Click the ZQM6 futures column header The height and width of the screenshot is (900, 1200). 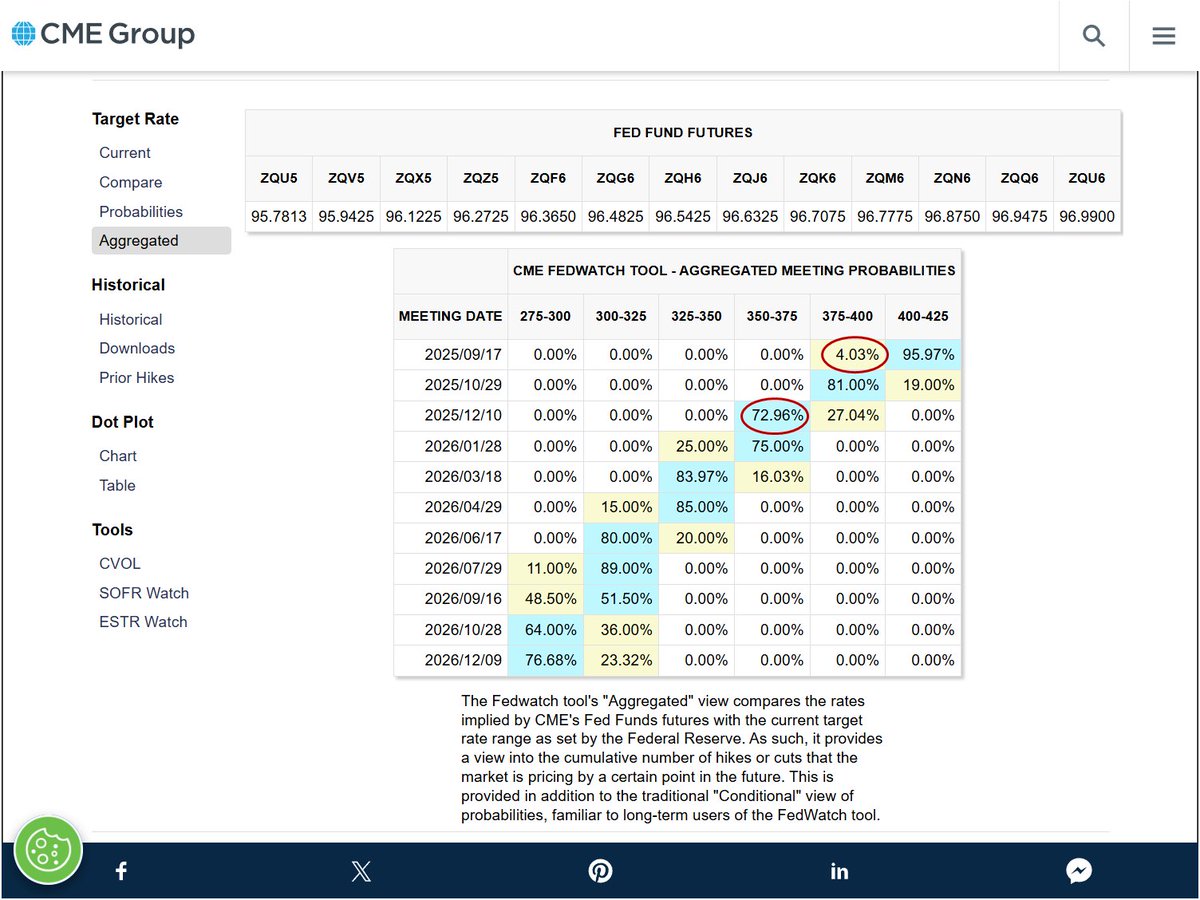point(884,178)
